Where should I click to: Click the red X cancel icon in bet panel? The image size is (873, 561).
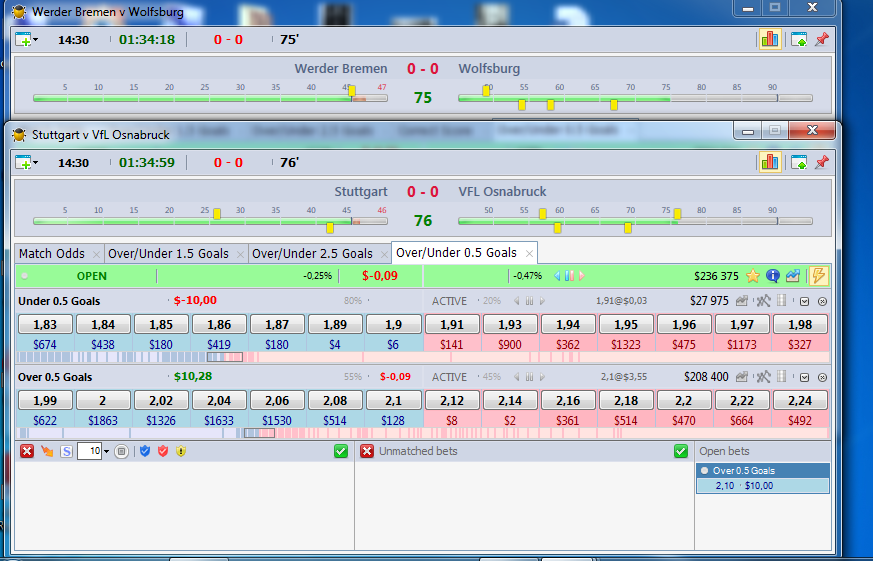click(27, 451)
